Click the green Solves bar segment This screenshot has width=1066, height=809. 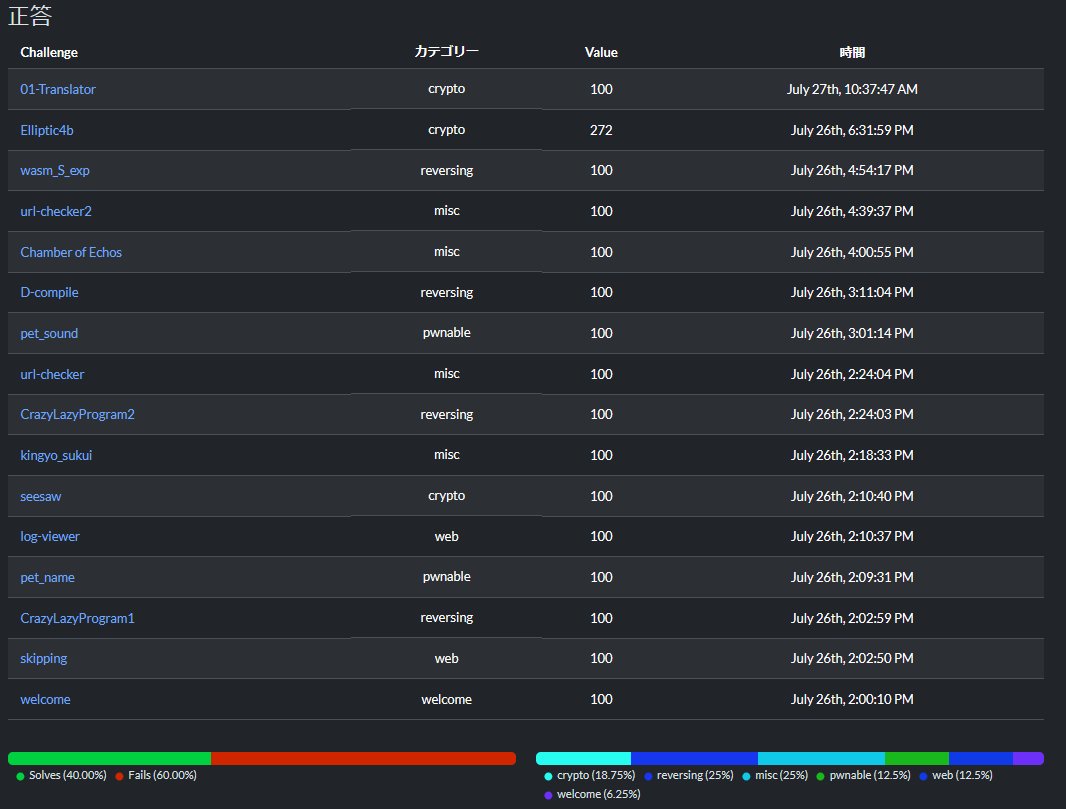tap(109, 758)
